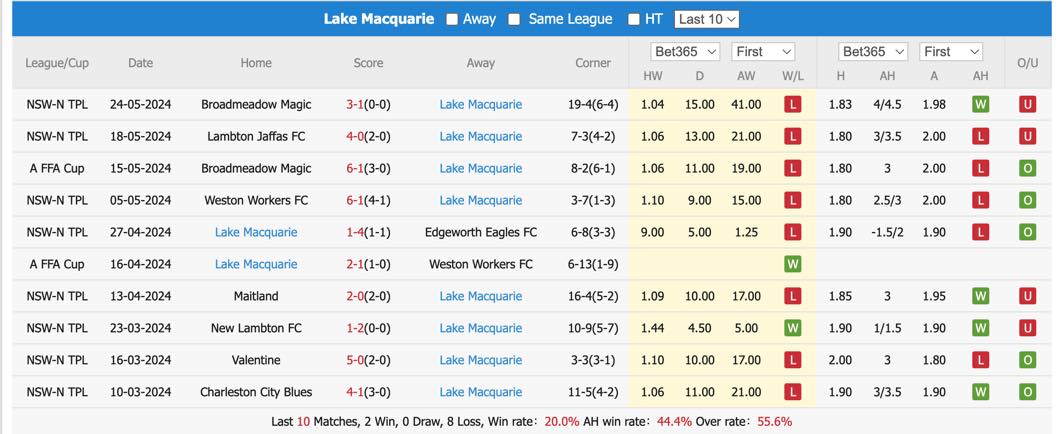Click the 6-1 score for Weston Workers match

tap(355, 200)
